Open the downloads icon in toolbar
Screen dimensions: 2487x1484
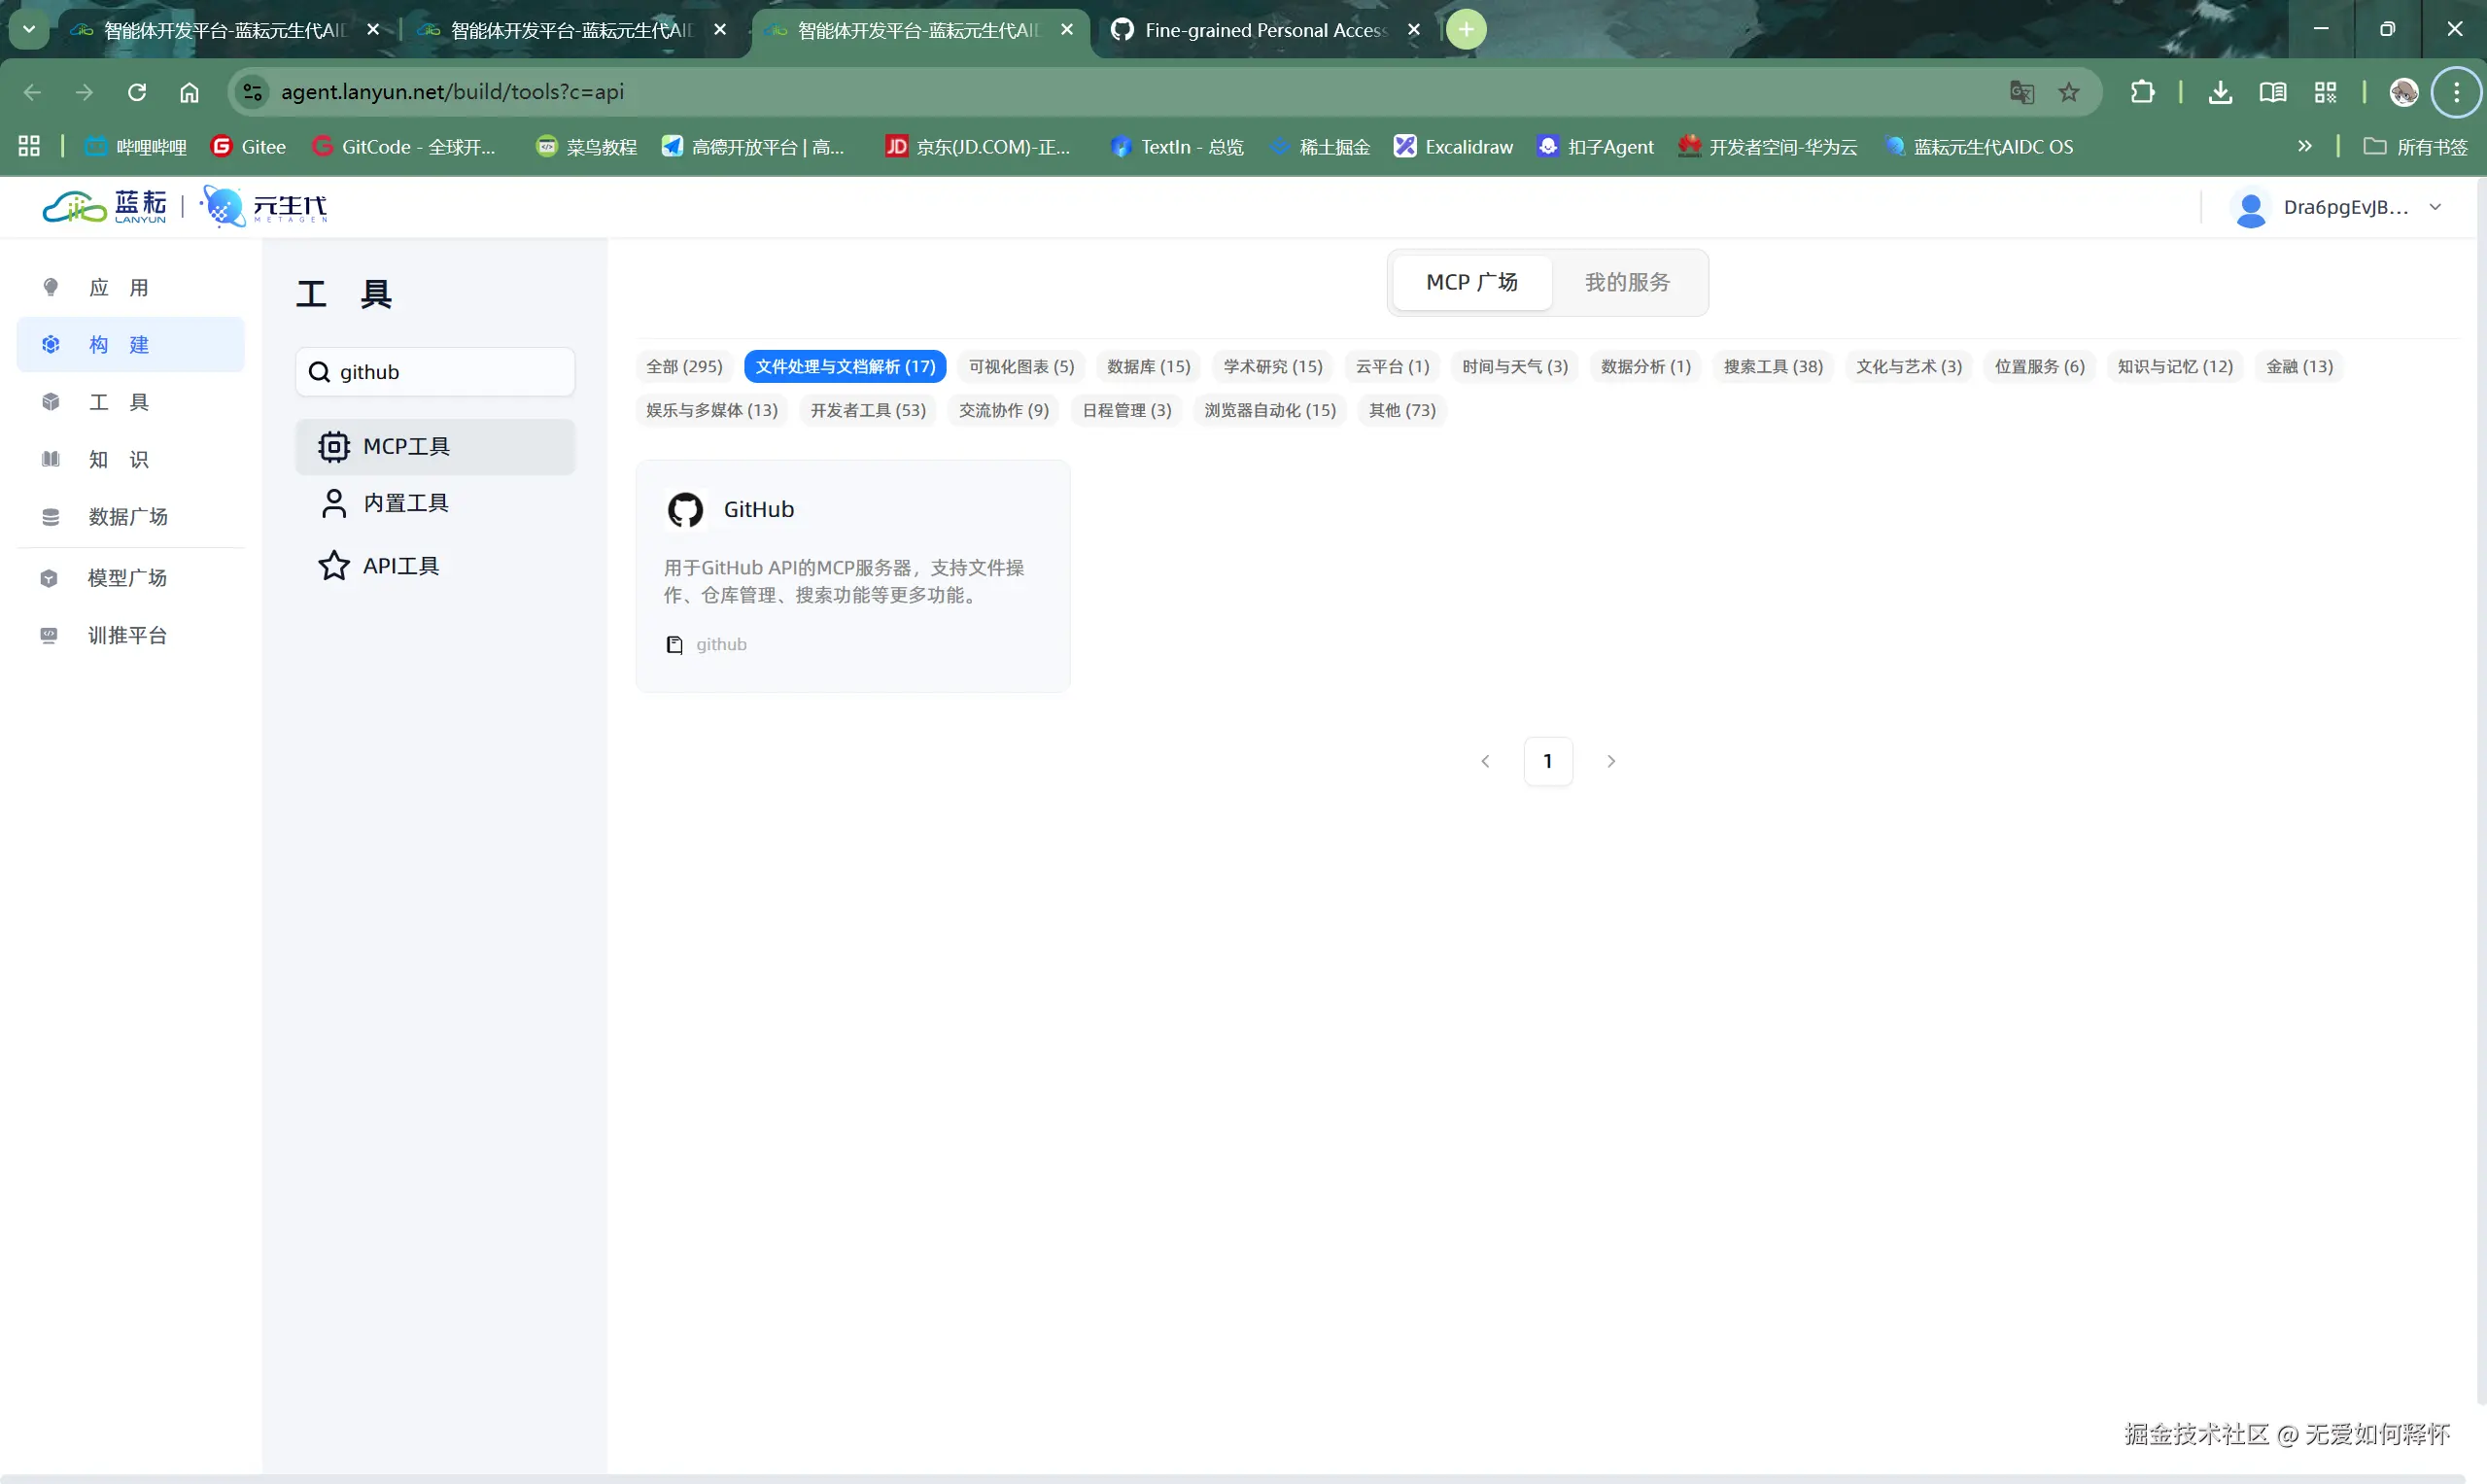2219,92
